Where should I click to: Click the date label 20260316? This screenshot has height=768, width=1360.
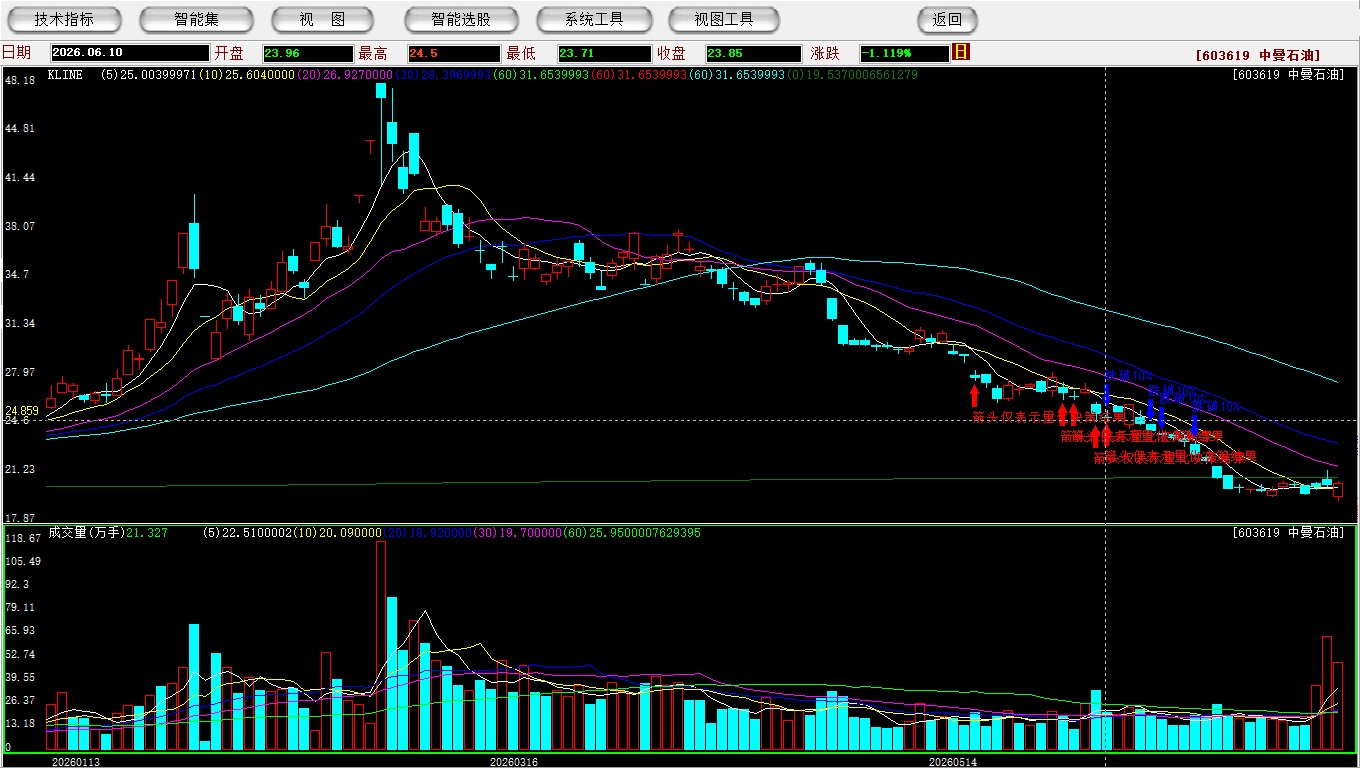point(513,761)
